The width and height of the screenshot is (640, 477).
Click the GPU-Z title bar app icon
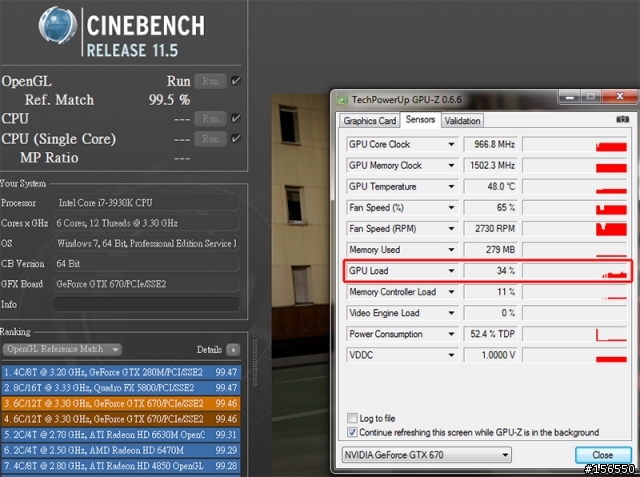pos(342,100)
